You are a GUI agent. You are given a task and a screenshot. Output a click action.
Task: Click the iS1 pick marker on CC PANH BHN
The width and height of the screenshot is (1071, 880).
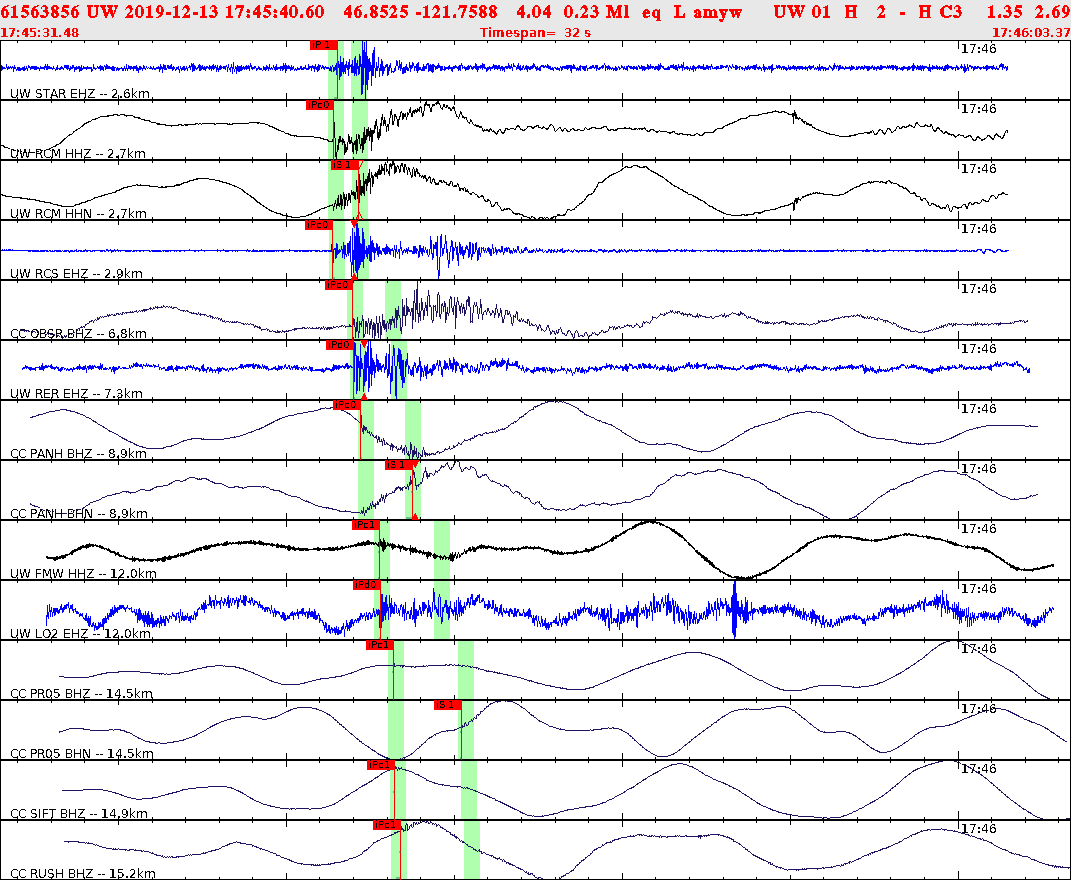click(394, 465)
